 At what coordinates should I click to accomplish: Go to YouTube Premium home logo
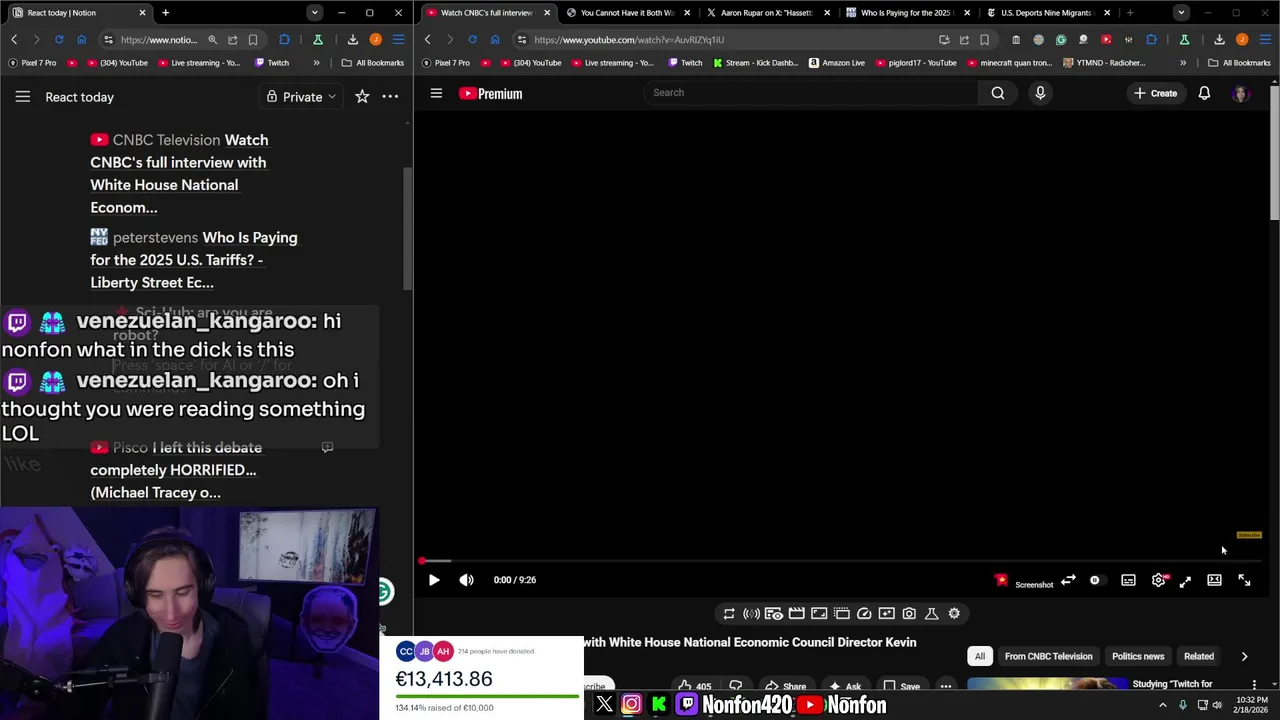click(490, 93)
